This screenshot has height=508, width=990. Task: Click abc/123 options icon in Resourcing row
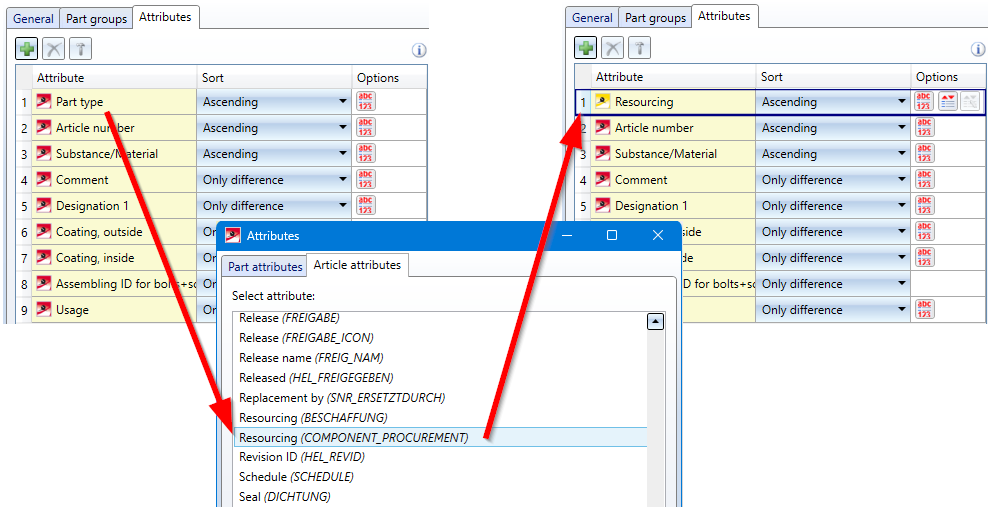point(925,101)
